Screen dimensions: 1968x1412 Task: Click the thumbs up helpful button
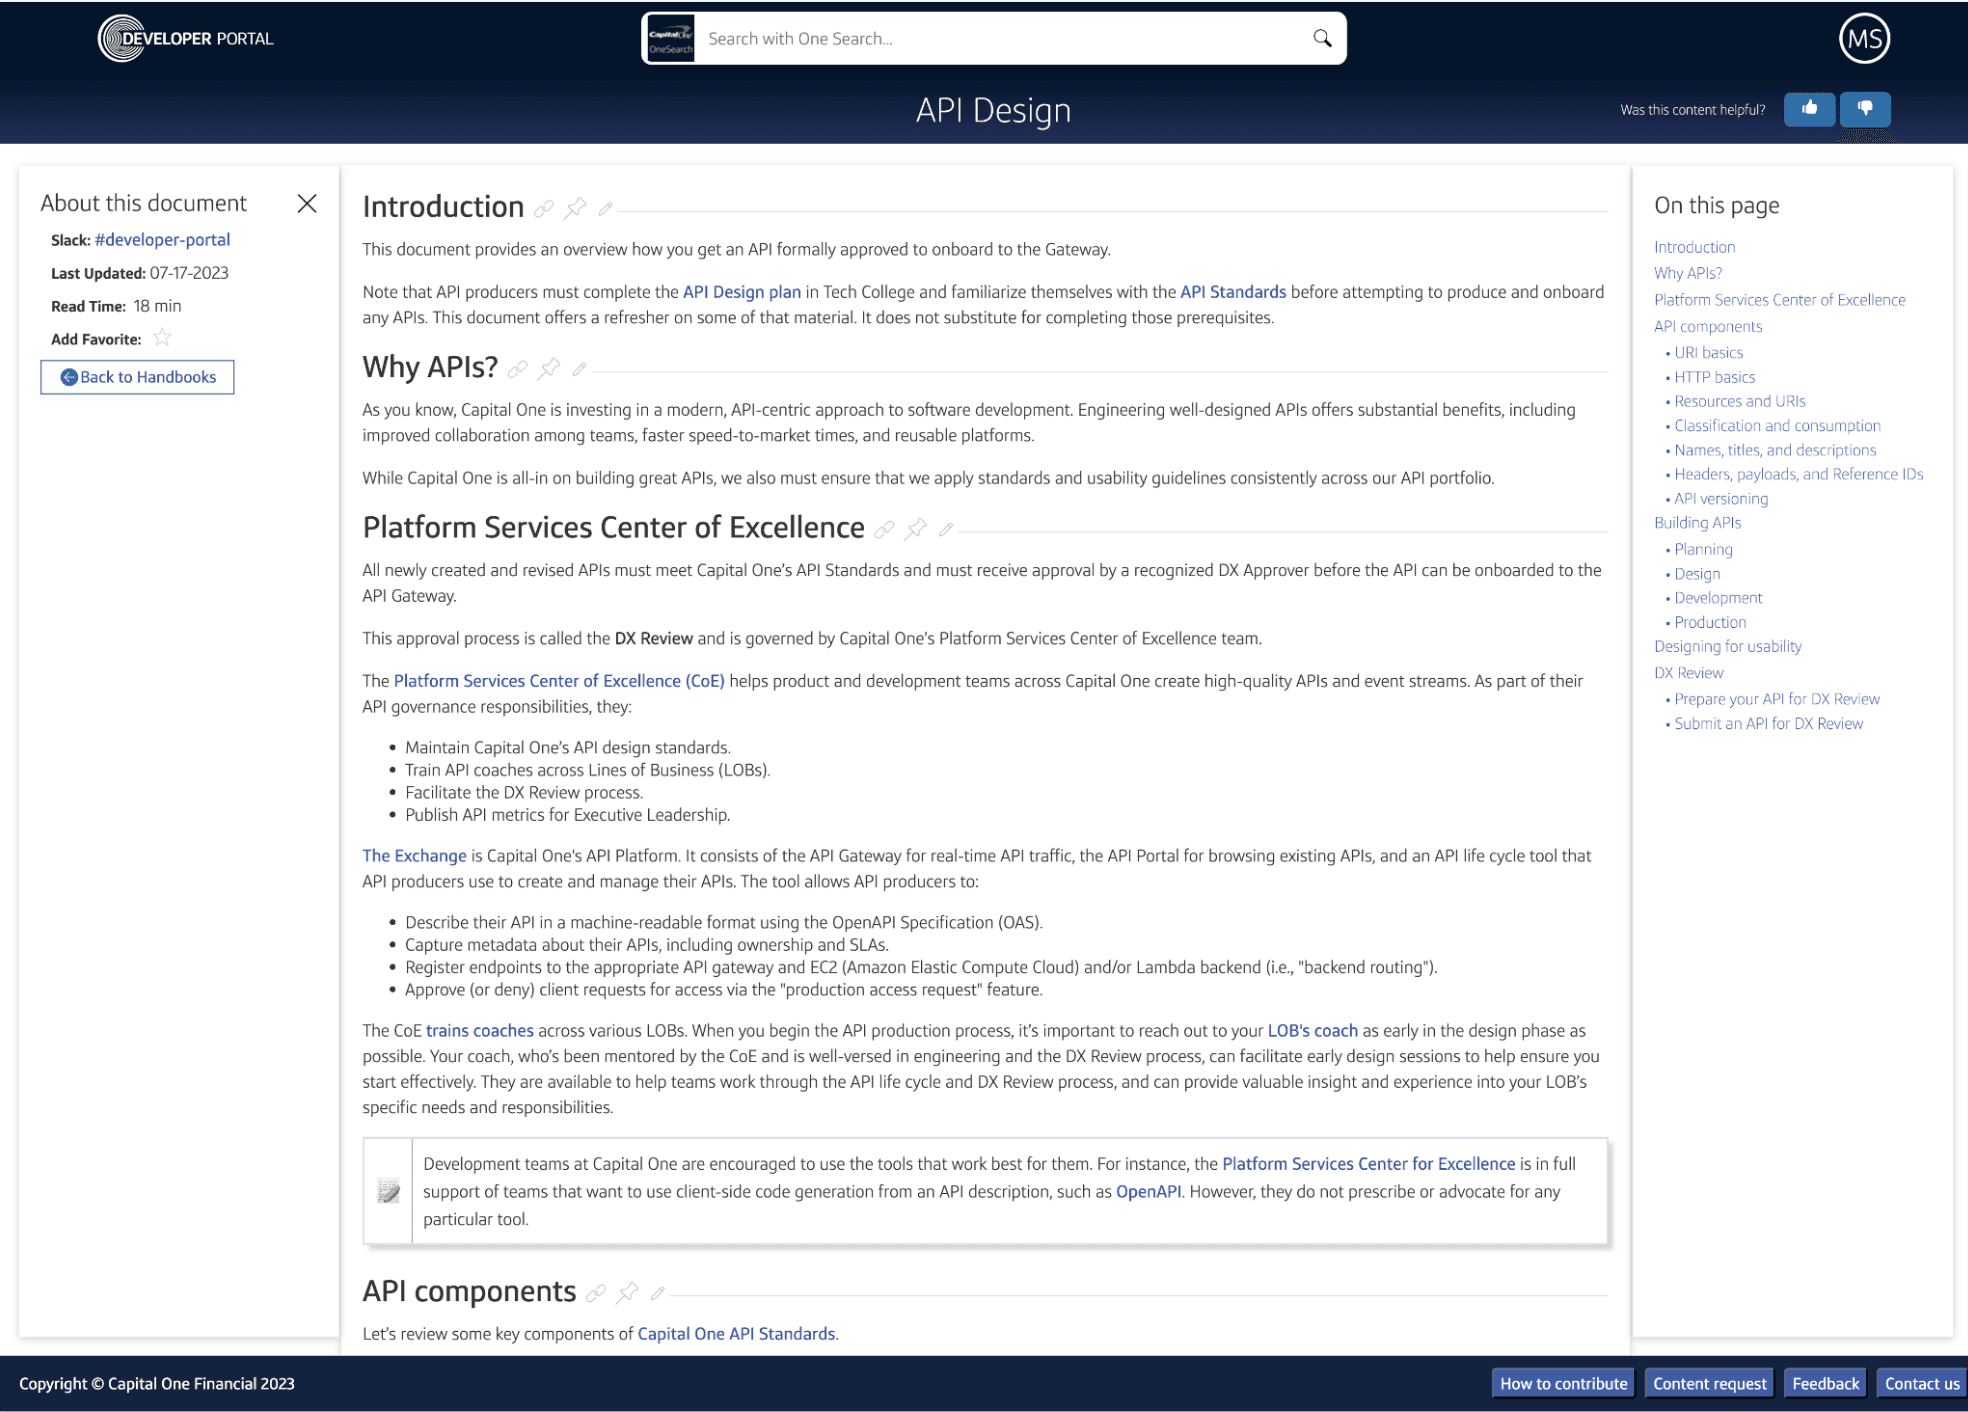tap(1809, 108)
